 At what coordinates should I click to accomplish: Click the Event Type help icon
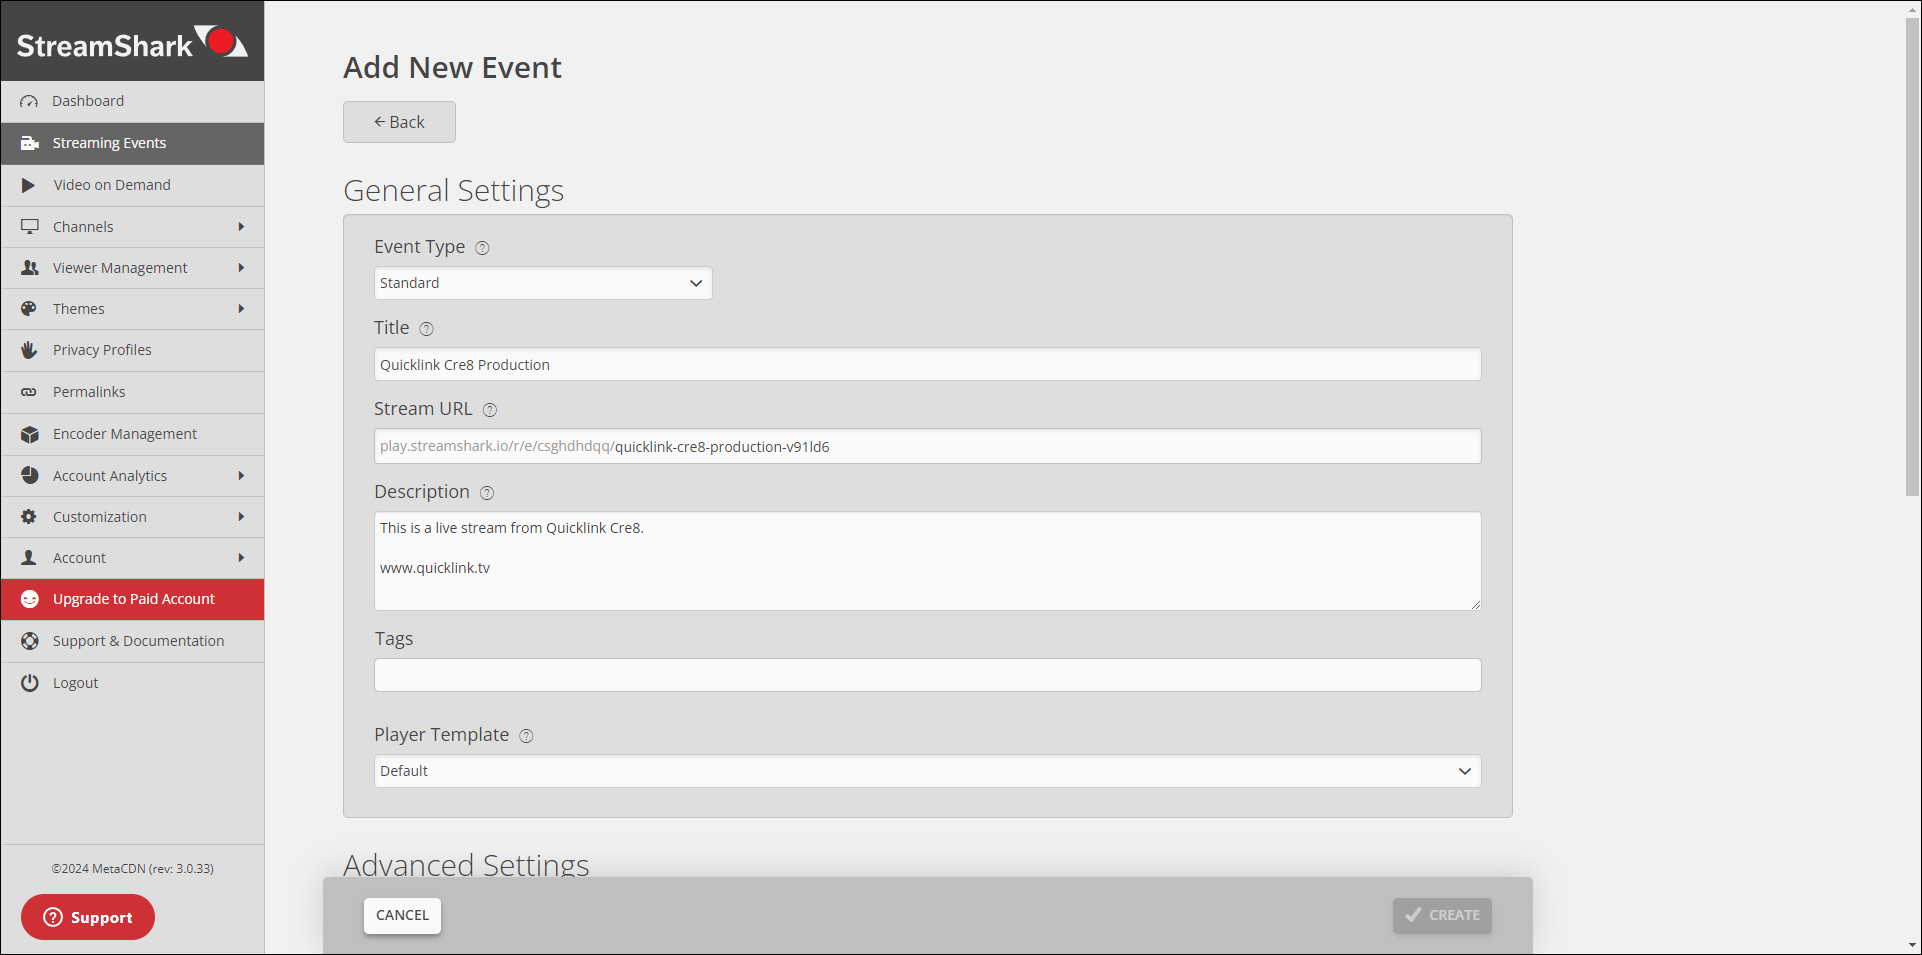click(x=482, y=248)
